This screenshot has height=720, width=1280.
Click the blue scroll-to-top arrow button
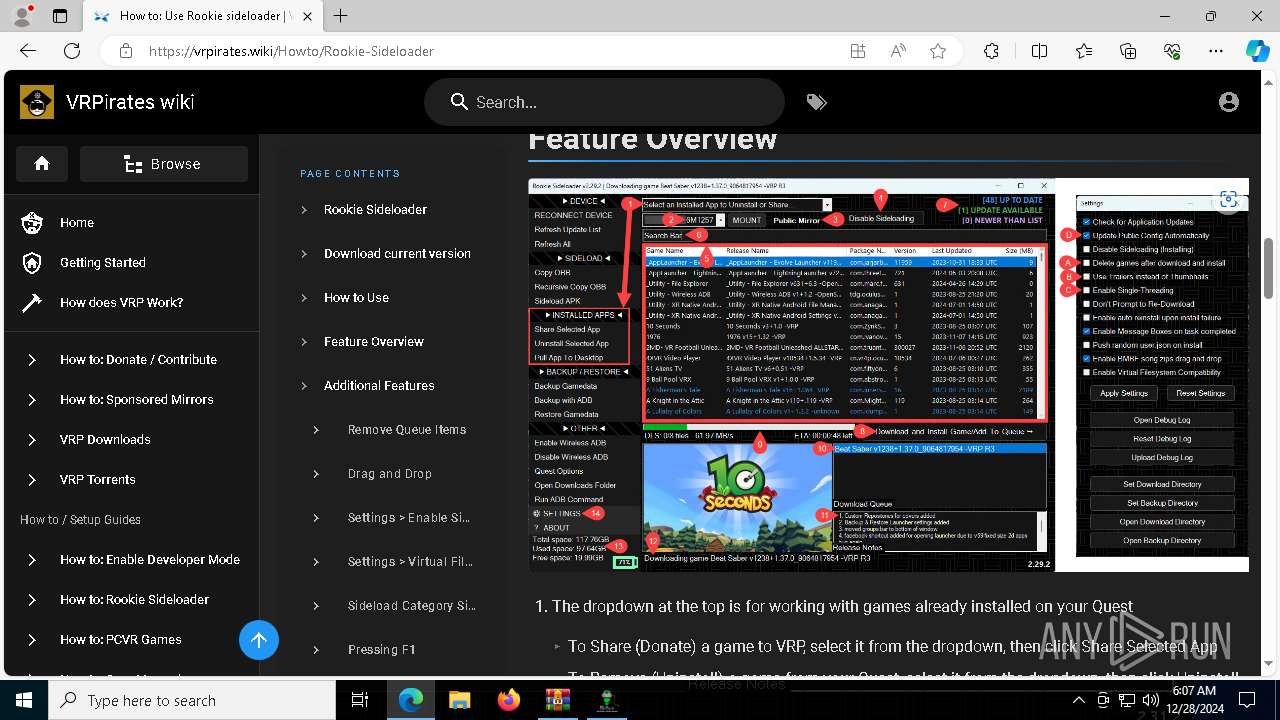point(259,640)
